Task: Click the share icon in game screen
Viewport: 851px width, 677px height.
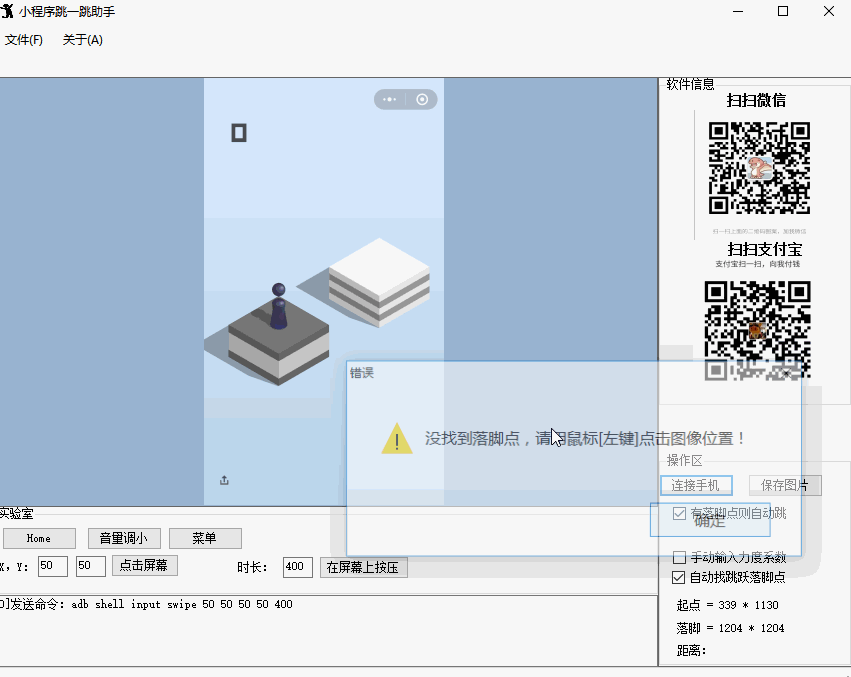Action: tap(224, 480)
